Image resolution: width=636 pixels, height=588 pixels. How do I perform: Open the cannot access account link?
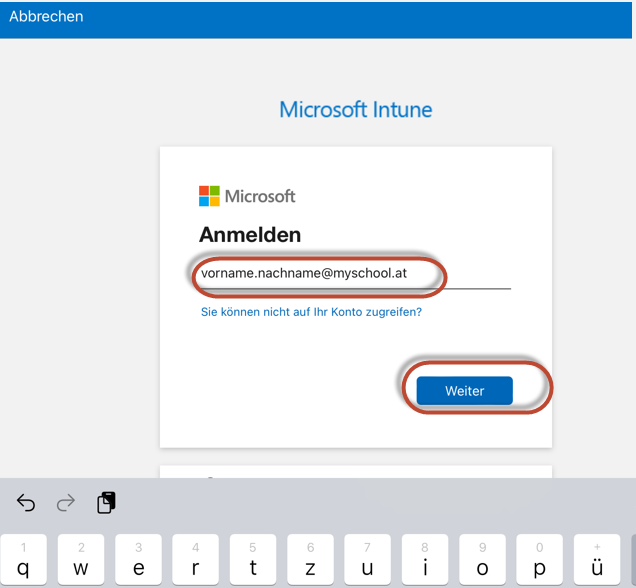[x=311, y=312]
